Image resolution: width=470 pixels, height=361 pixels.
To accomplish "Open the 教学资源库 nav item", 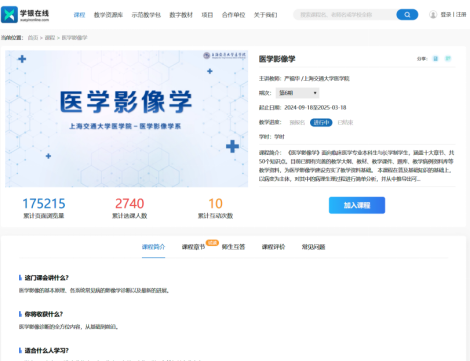I will [108, 15].
